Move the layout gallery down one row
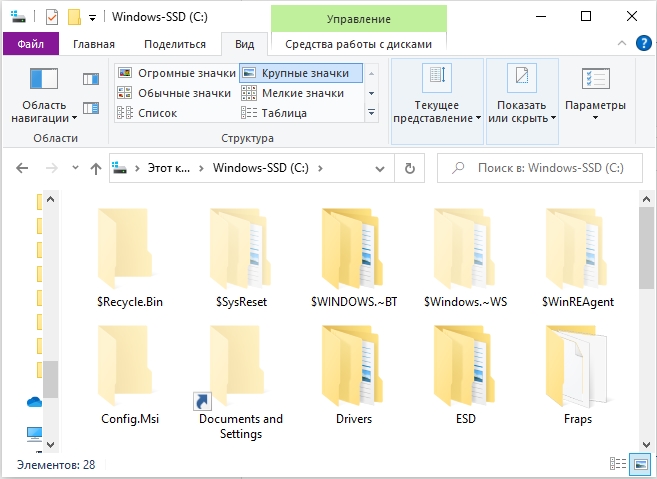Viewport: 657px width, 479px height. click(371, 93)
